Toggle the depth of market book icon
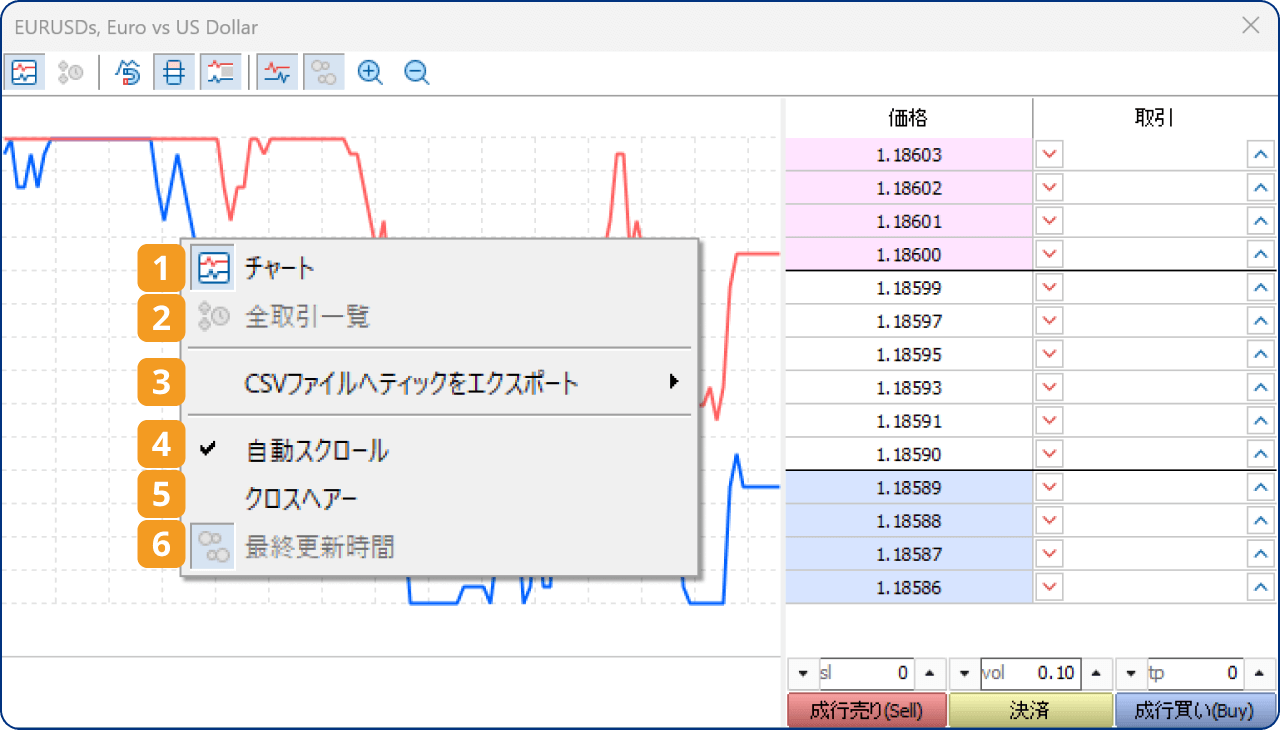Screen dimensions: 1280x730 point(174,71)
